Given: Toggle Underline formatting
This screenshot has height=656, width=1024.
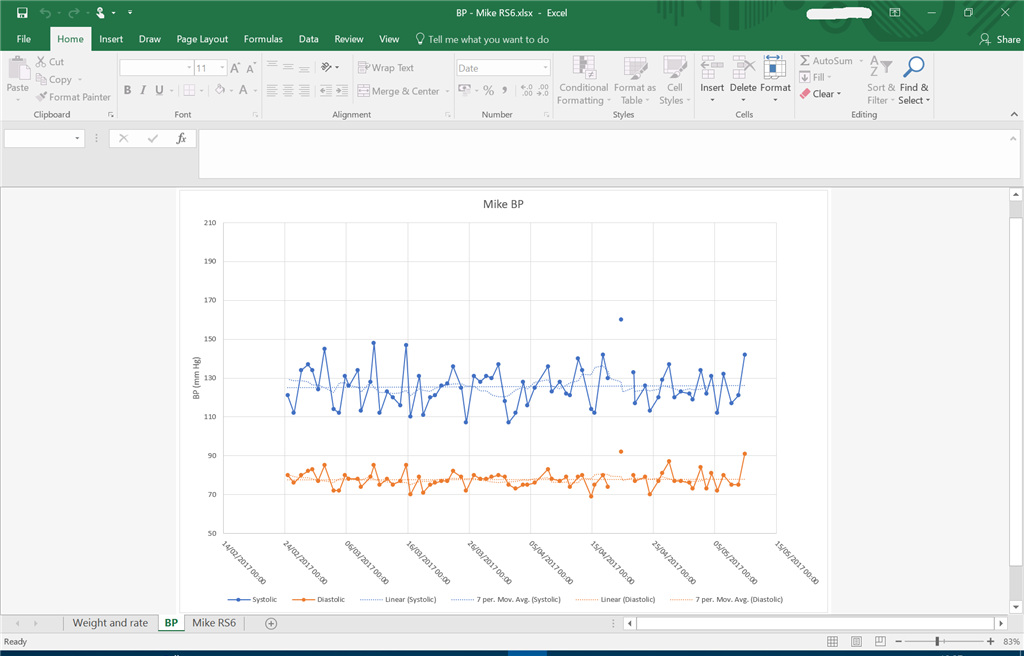Looking at the screenshot, I should pyautogui.click(x=159, y=90).
